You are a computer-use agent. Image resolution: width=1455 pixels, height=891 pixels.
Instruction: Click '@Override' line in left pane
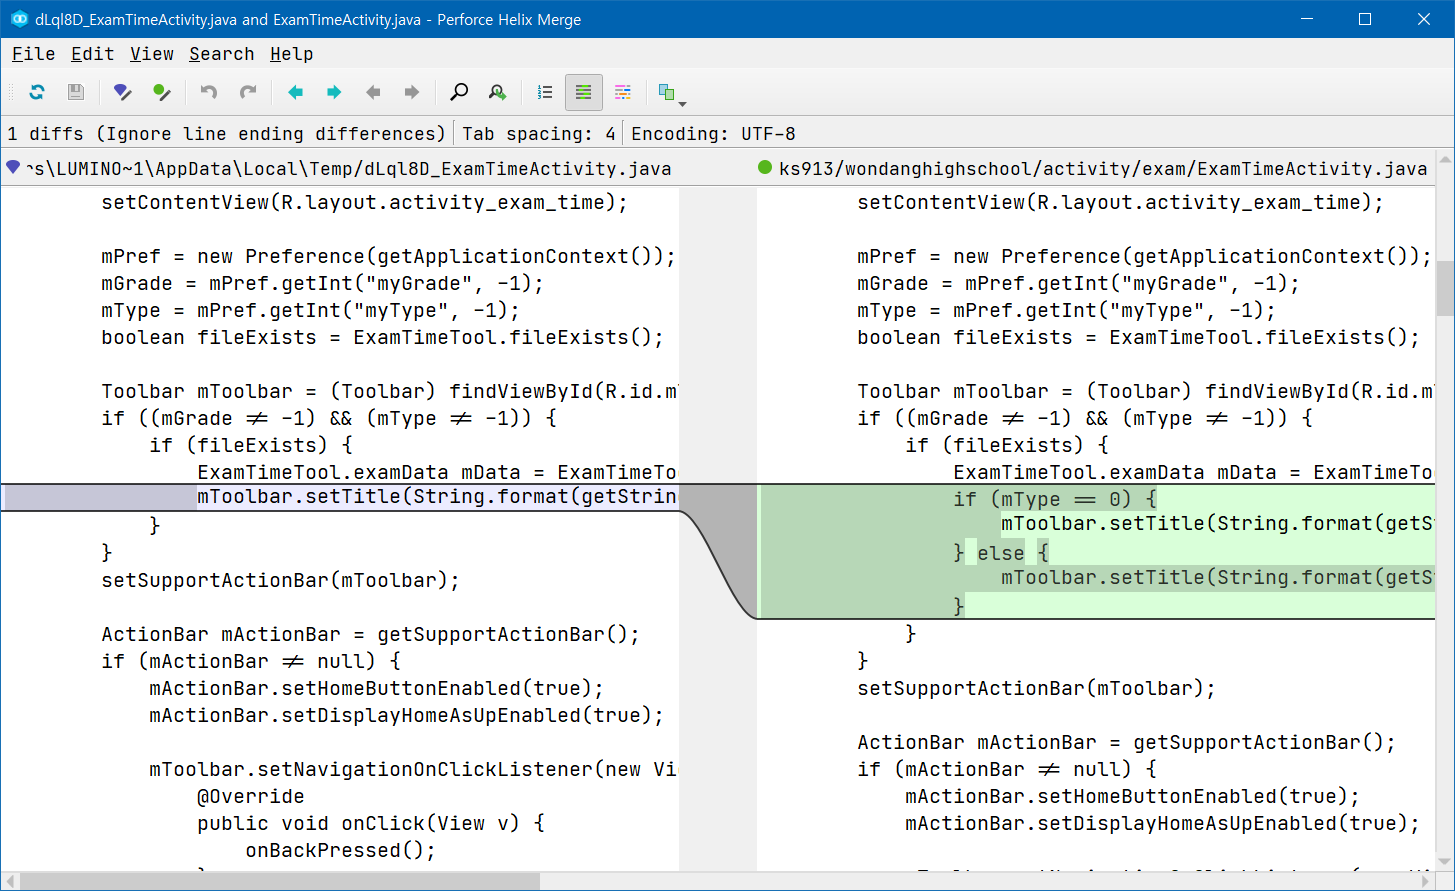coord(251,796)
